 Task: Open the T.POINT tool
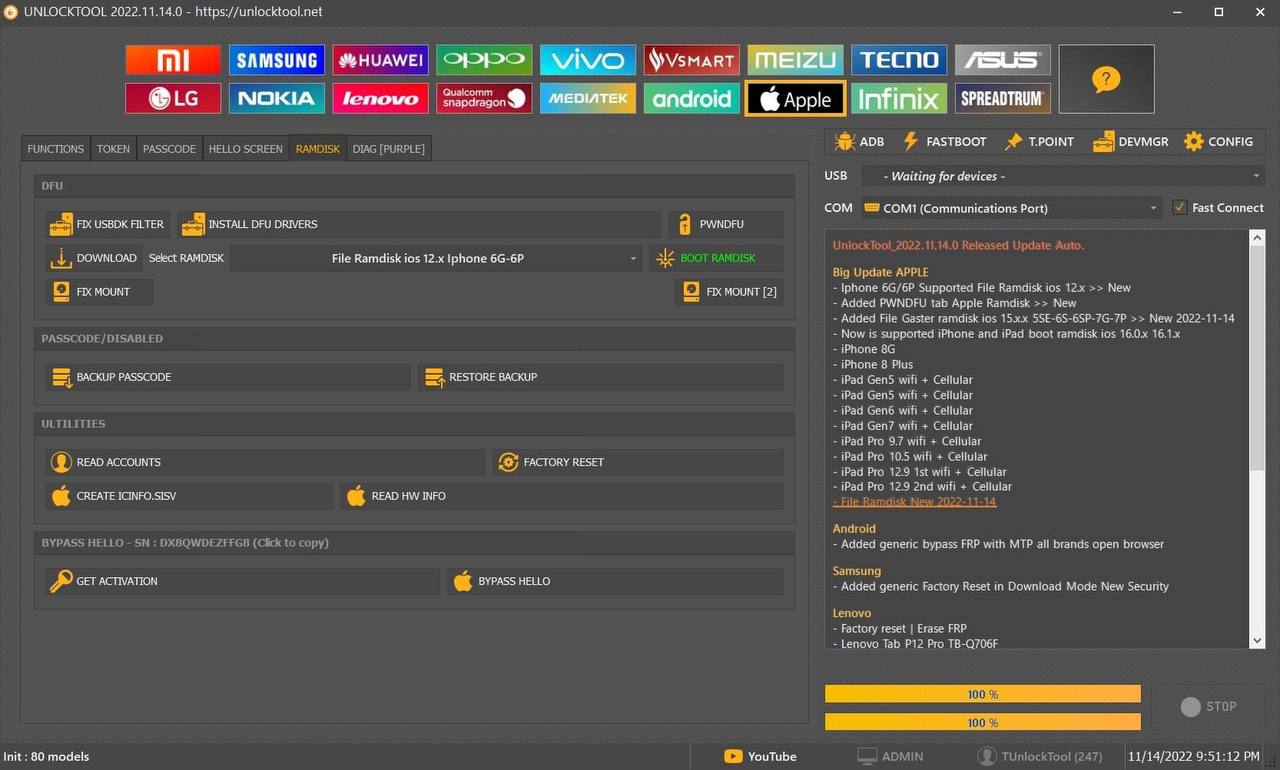(x=1039, y=142)
